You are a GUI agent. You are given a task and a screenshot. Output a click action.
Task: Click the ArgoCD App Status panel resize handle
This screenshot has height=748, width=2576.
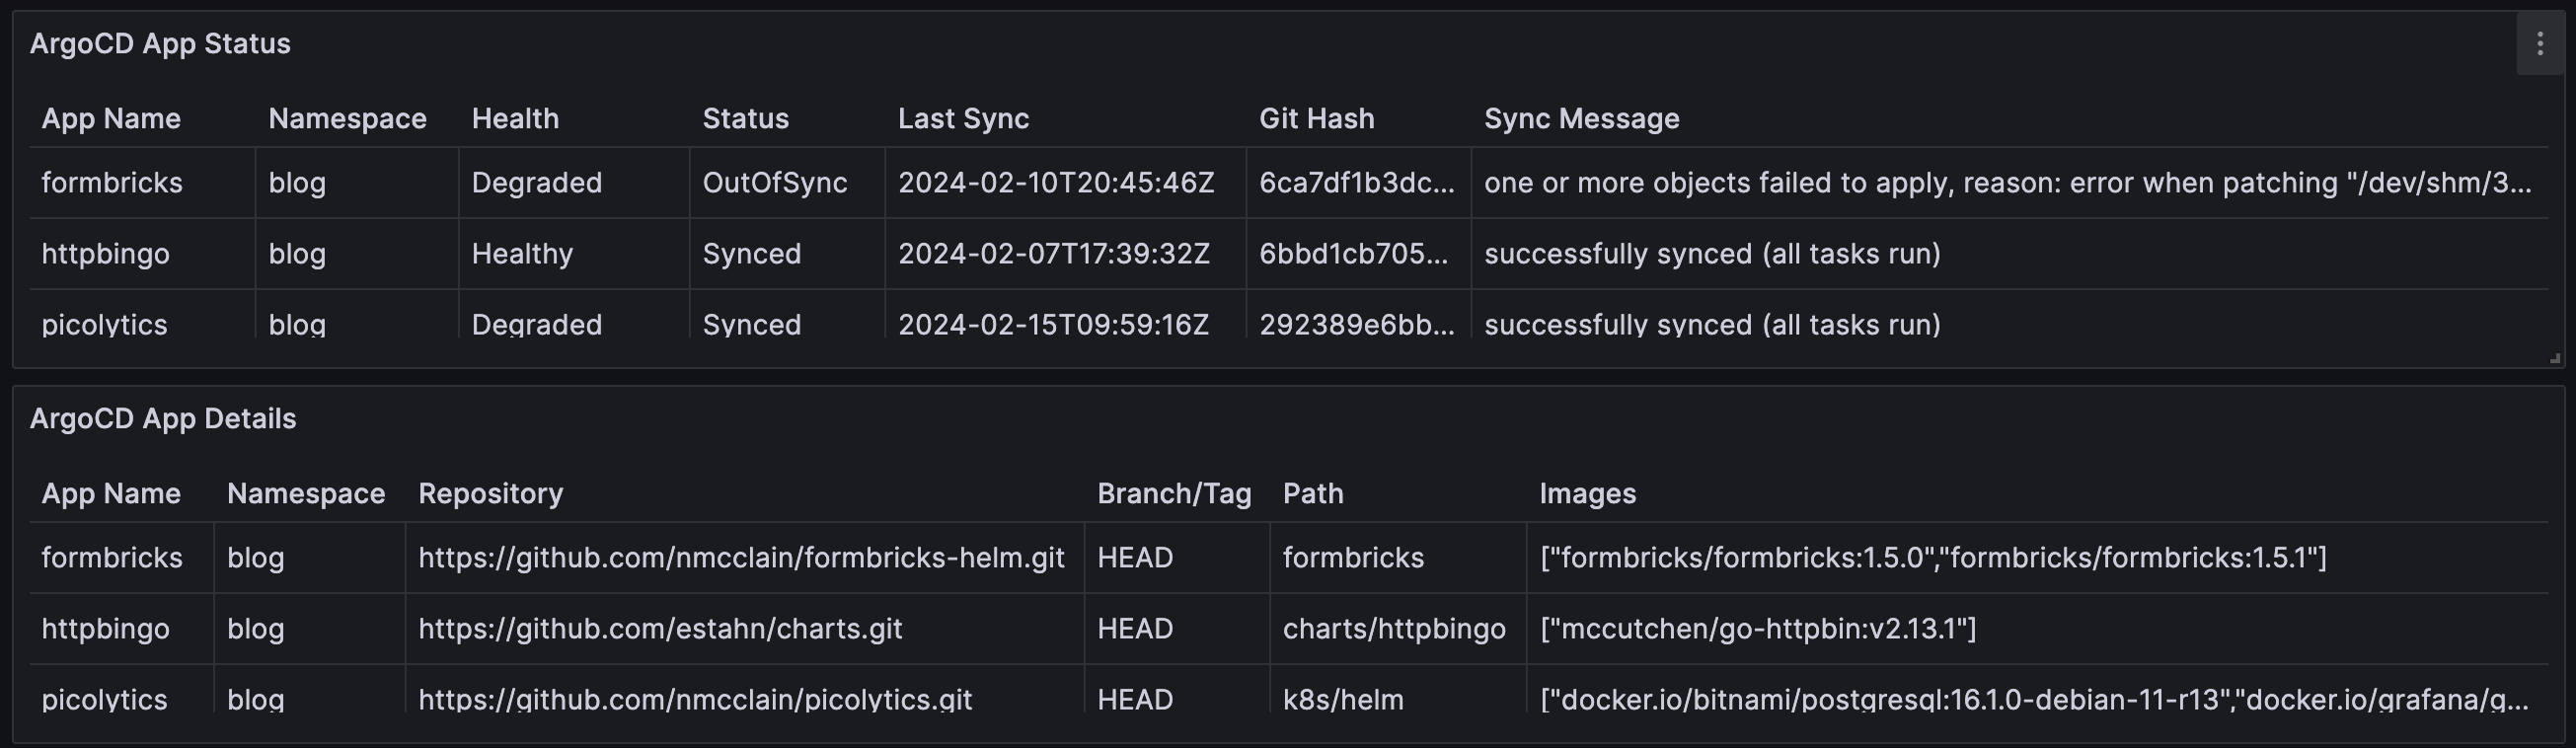(2554, 358)
